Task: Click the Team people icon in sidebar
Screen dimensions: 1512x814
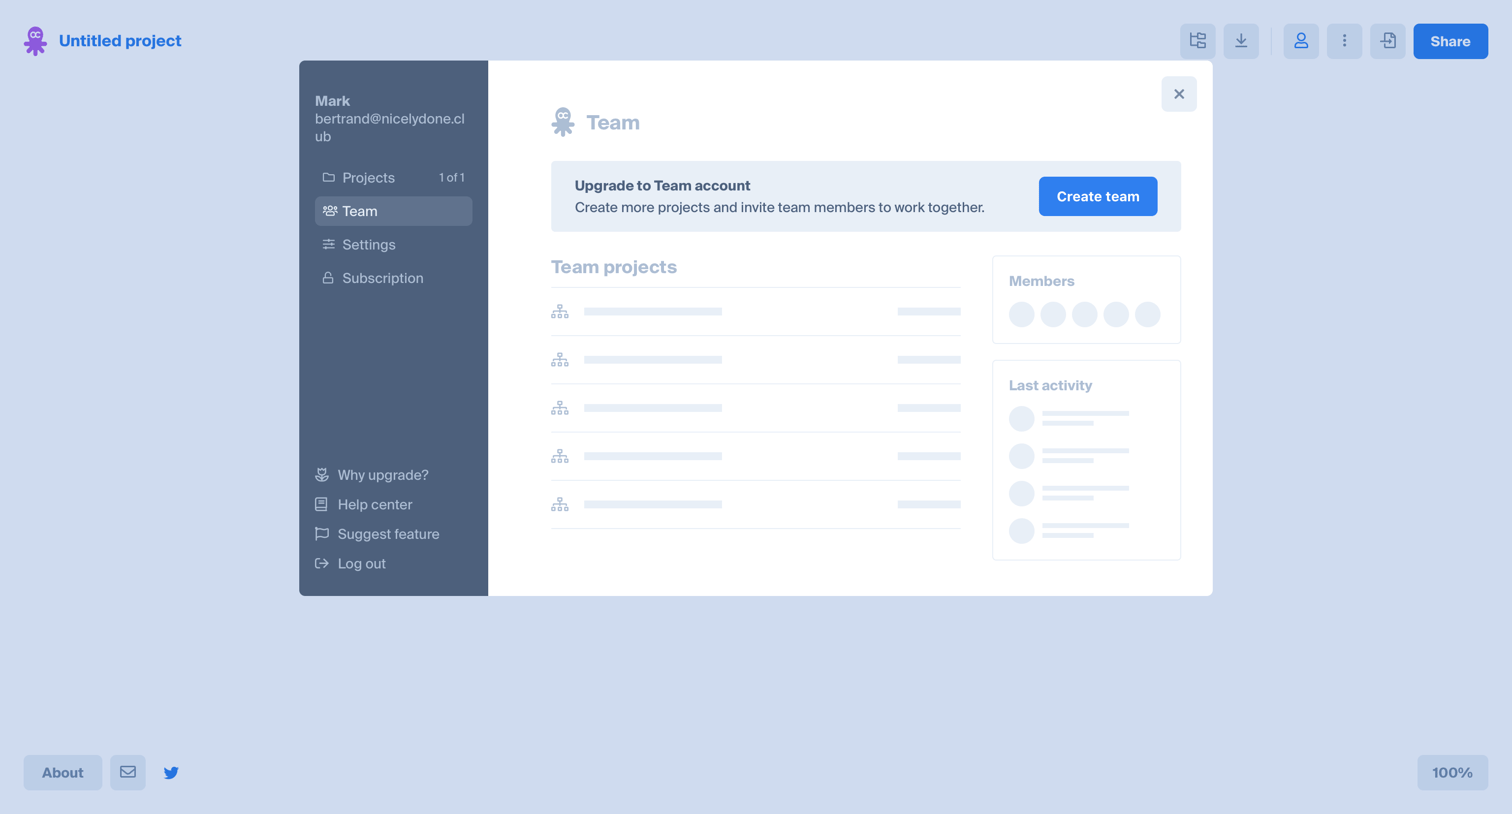Action: pos(329,211)
